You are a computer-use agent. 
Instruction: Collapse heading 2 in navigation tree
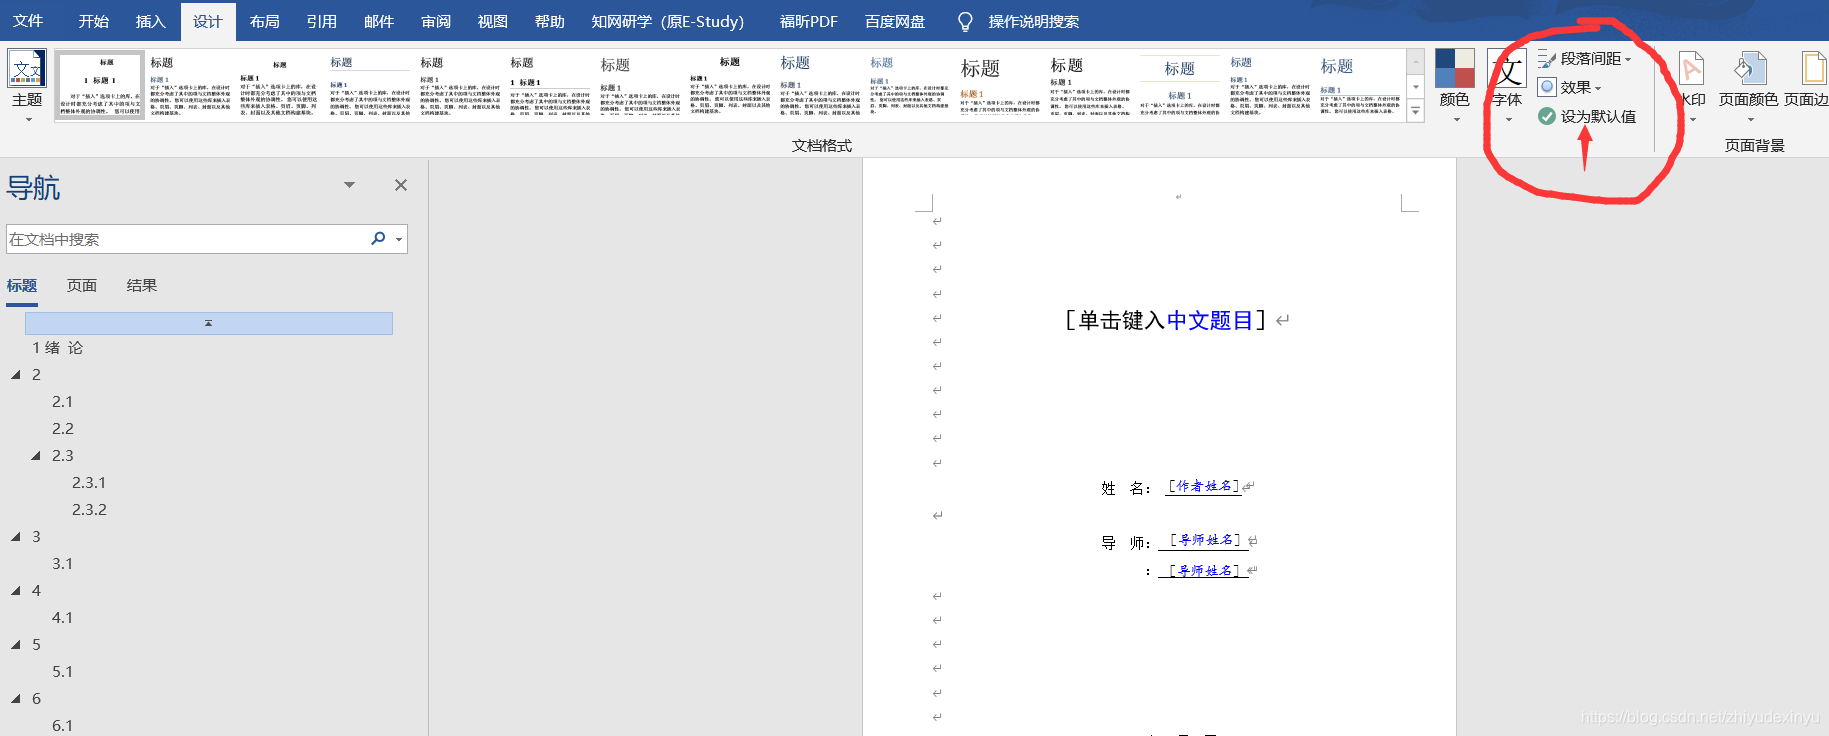tap(16, 375)
